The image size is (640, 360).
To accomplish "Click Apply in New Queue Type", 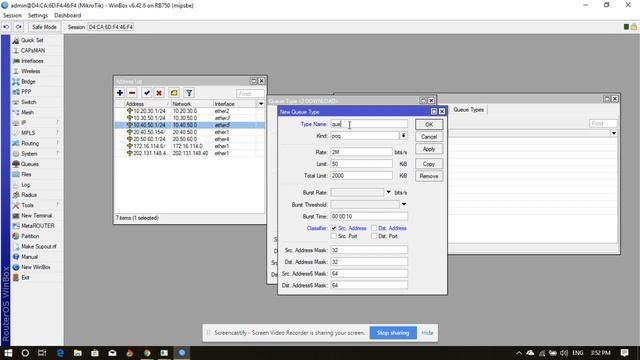I will pos(429,149).
